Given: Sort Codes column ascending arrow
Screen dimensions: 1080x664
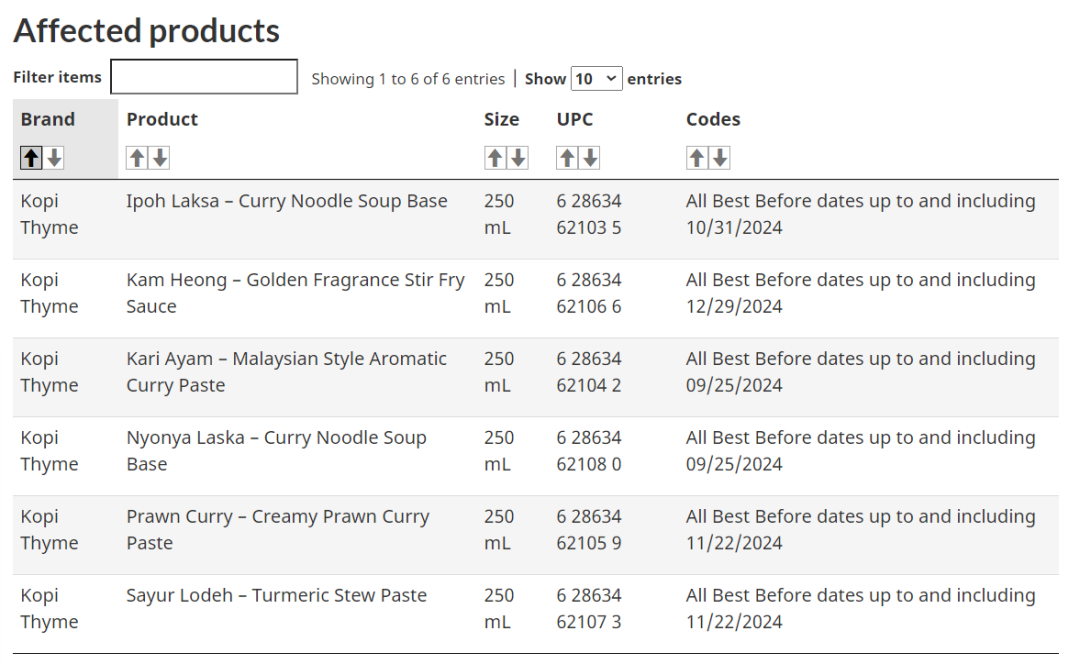Looking at the screenshot, I should pos(696,158).
